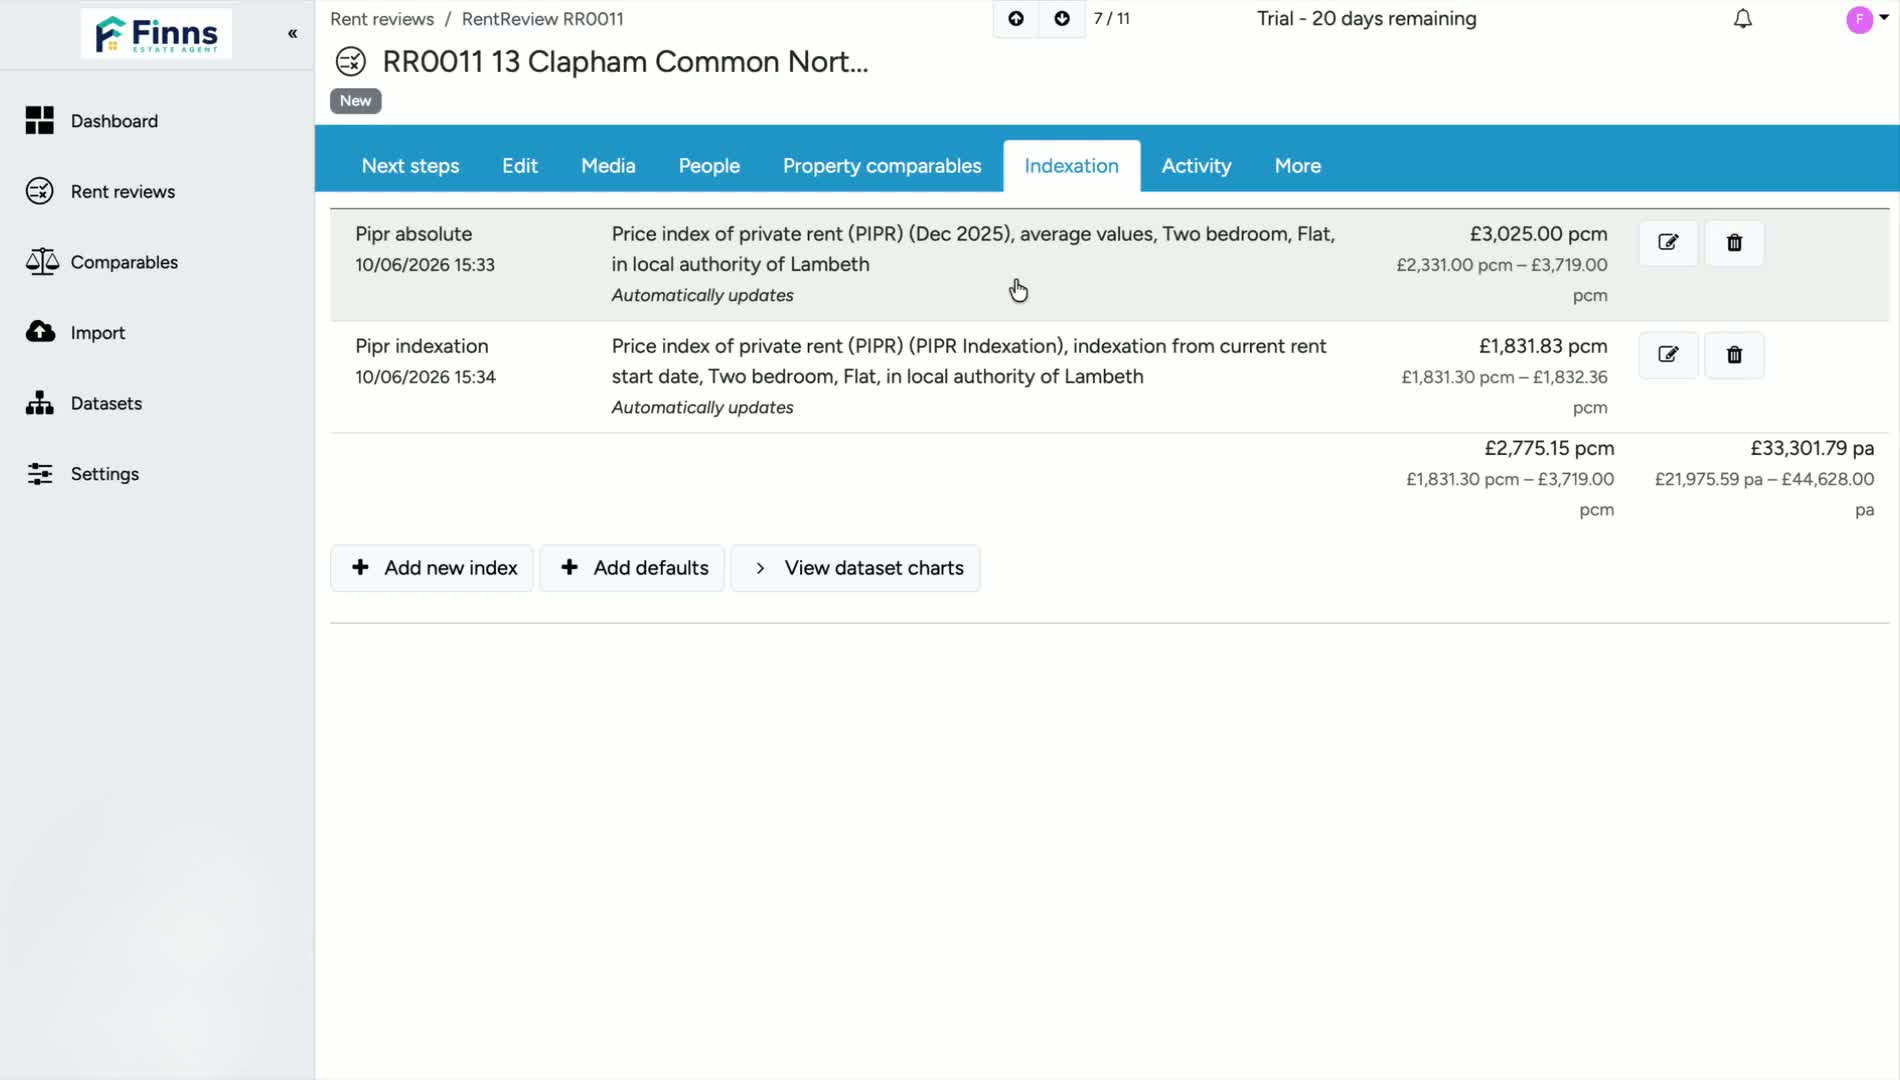Viewport: 1900px width, 1080px height.
Task: Switch to the Next steps tab
Action: [410, 166]
